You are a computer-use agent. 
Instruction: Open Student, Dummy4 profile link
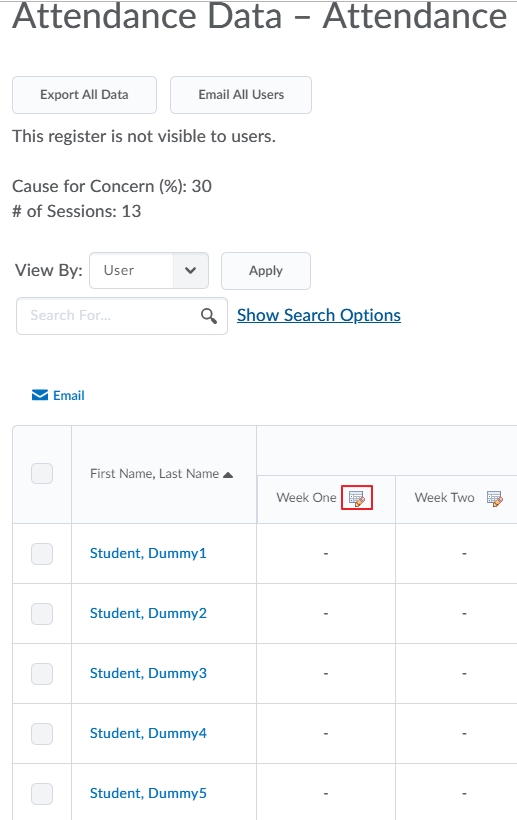click(x=148, y=733)
